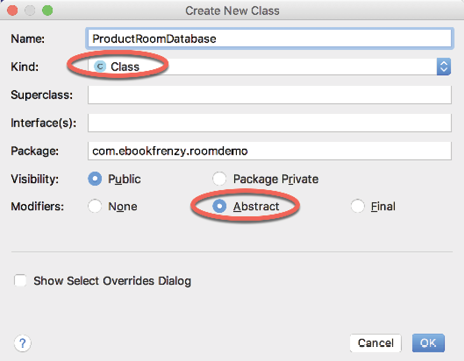
Task: Choose the Final modifier option
Action: pyautogui.click(x=357, y=206)
